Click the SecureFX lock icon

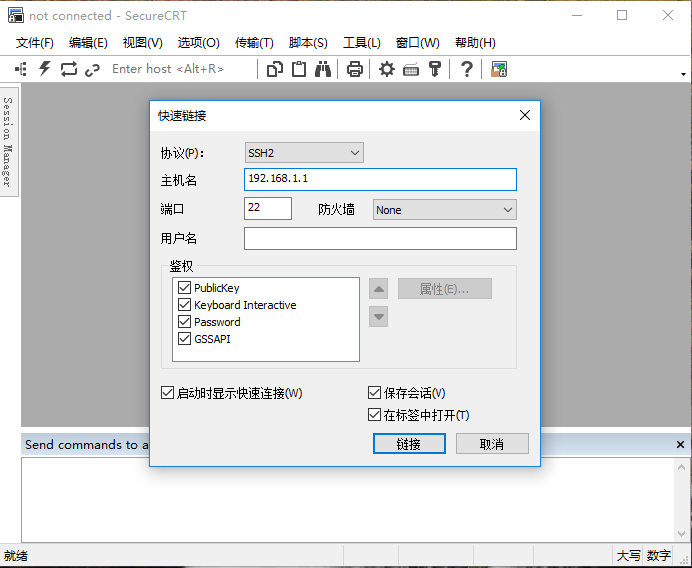pos(499,69)
